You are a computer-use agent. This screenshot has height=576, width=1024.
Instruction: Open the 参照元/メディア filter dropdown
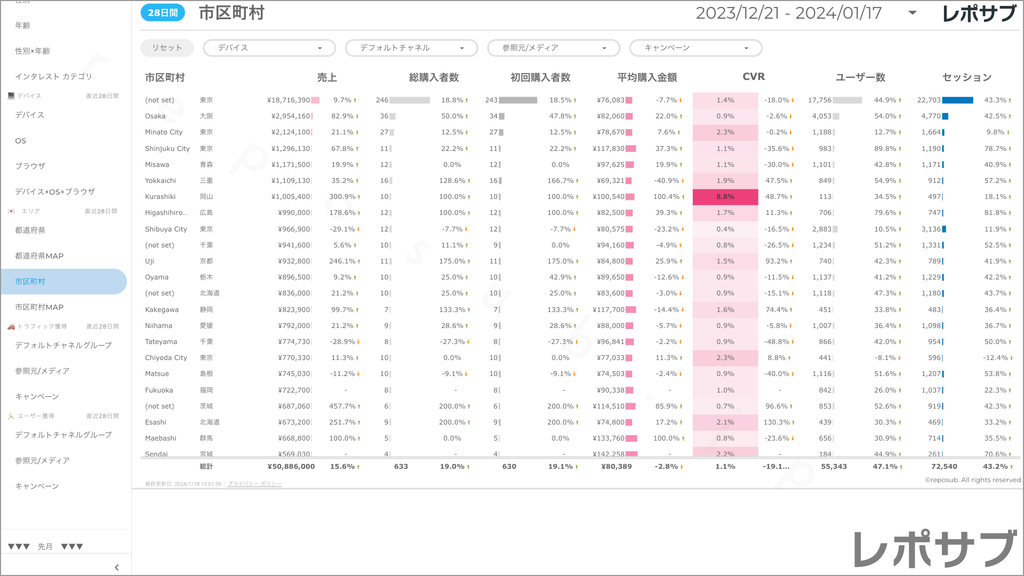(553, 48)
